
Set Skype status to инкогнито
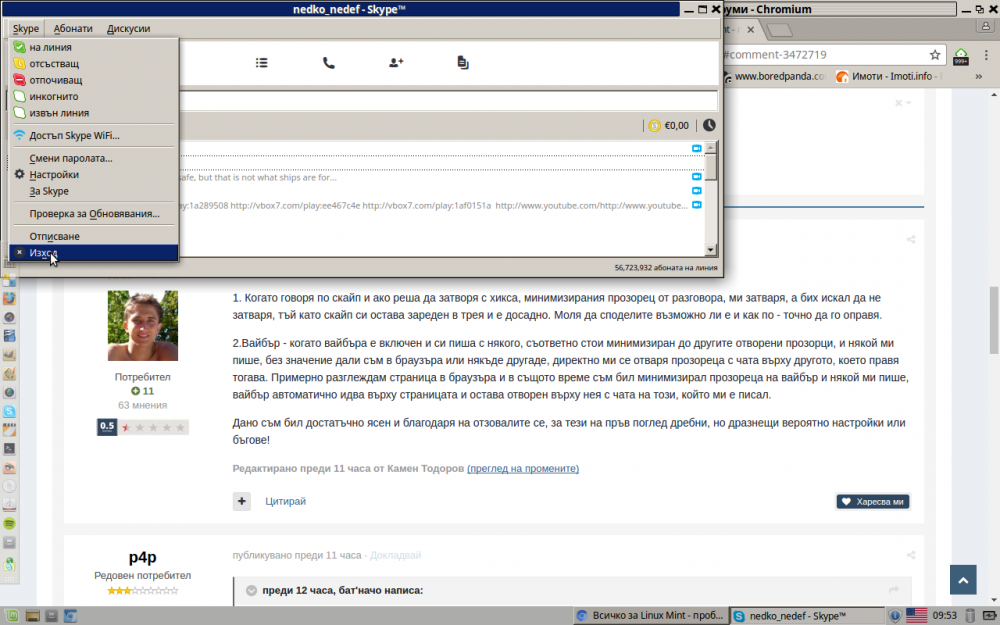tap(94, 97)
